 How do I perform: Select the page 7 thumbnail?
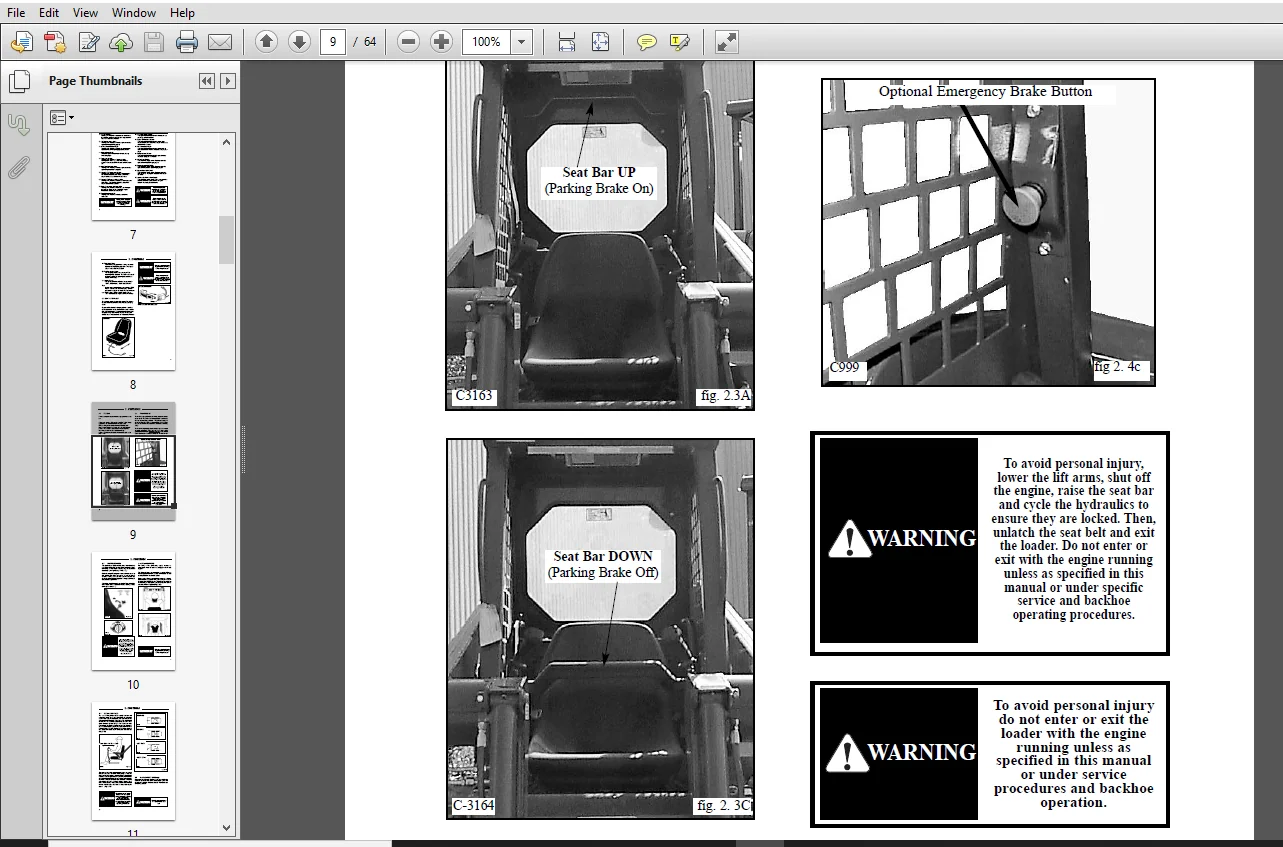(133, 176)
